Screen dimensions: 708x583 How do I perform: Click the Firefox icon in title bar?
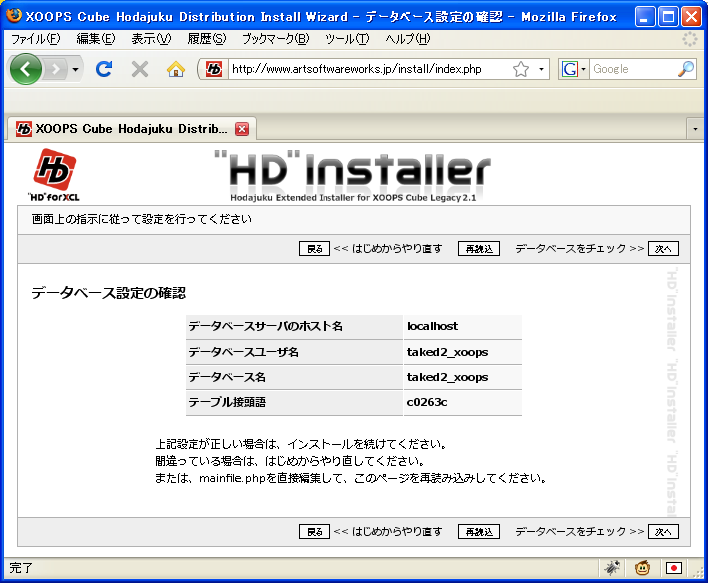coord(14,15)
